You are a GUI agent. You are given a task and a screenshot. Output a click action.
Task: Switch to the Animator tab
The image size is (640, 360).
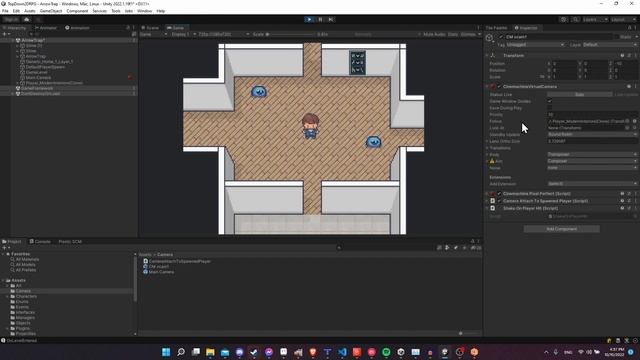tap(46, 28)
